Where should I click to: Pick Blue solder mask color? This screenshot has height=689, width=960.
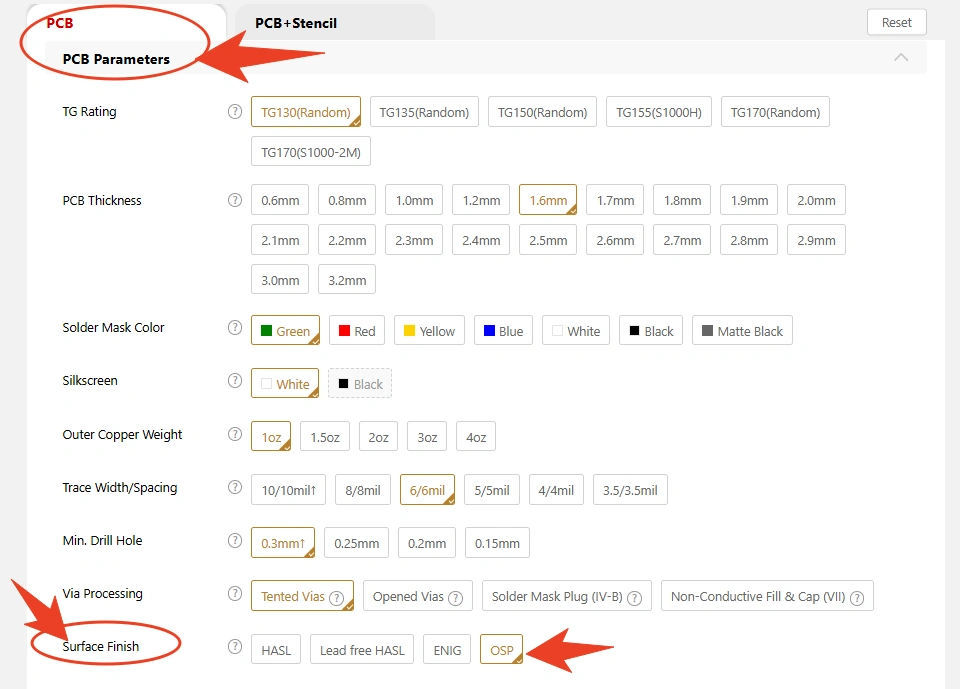click(x=503, y=331)
